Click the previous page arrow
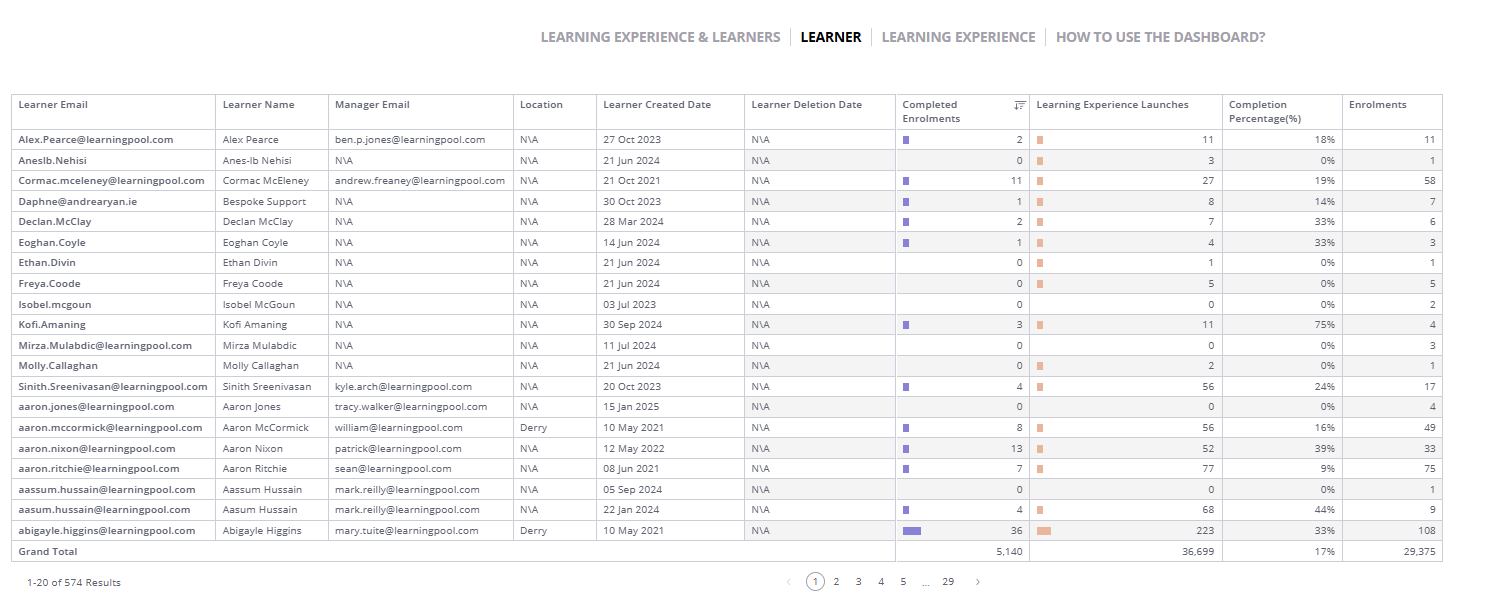 [x=790, y=581]
